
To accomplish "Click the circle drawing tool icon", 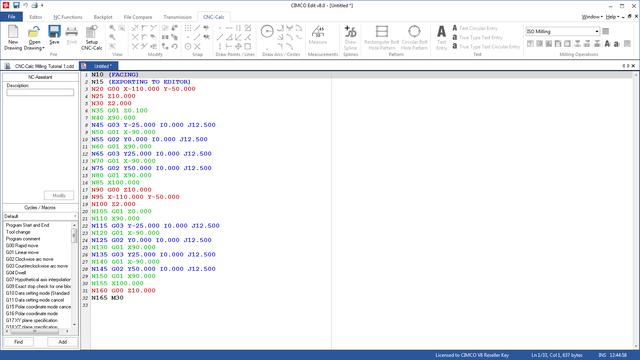I will 267,31.
